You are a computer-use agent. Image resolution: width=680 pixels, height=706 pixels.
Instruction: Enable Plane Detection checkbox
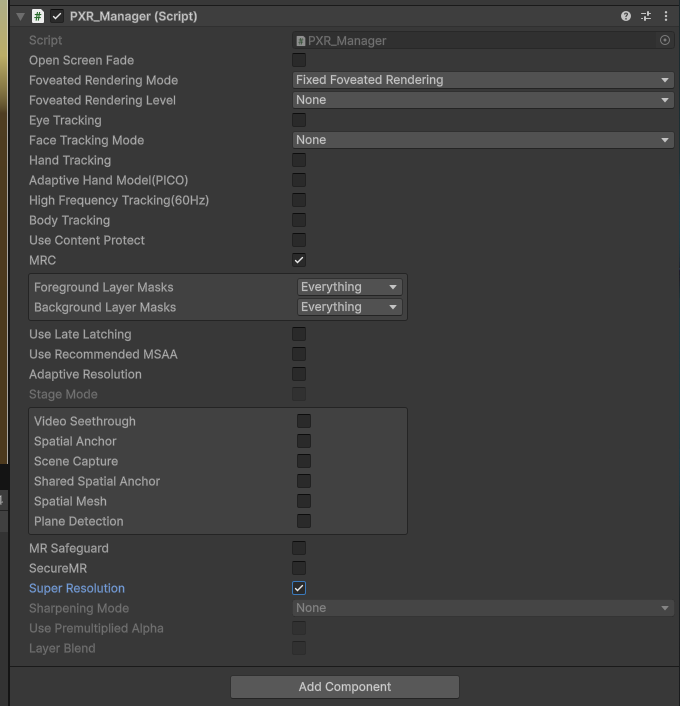click(x=304, y=521)
